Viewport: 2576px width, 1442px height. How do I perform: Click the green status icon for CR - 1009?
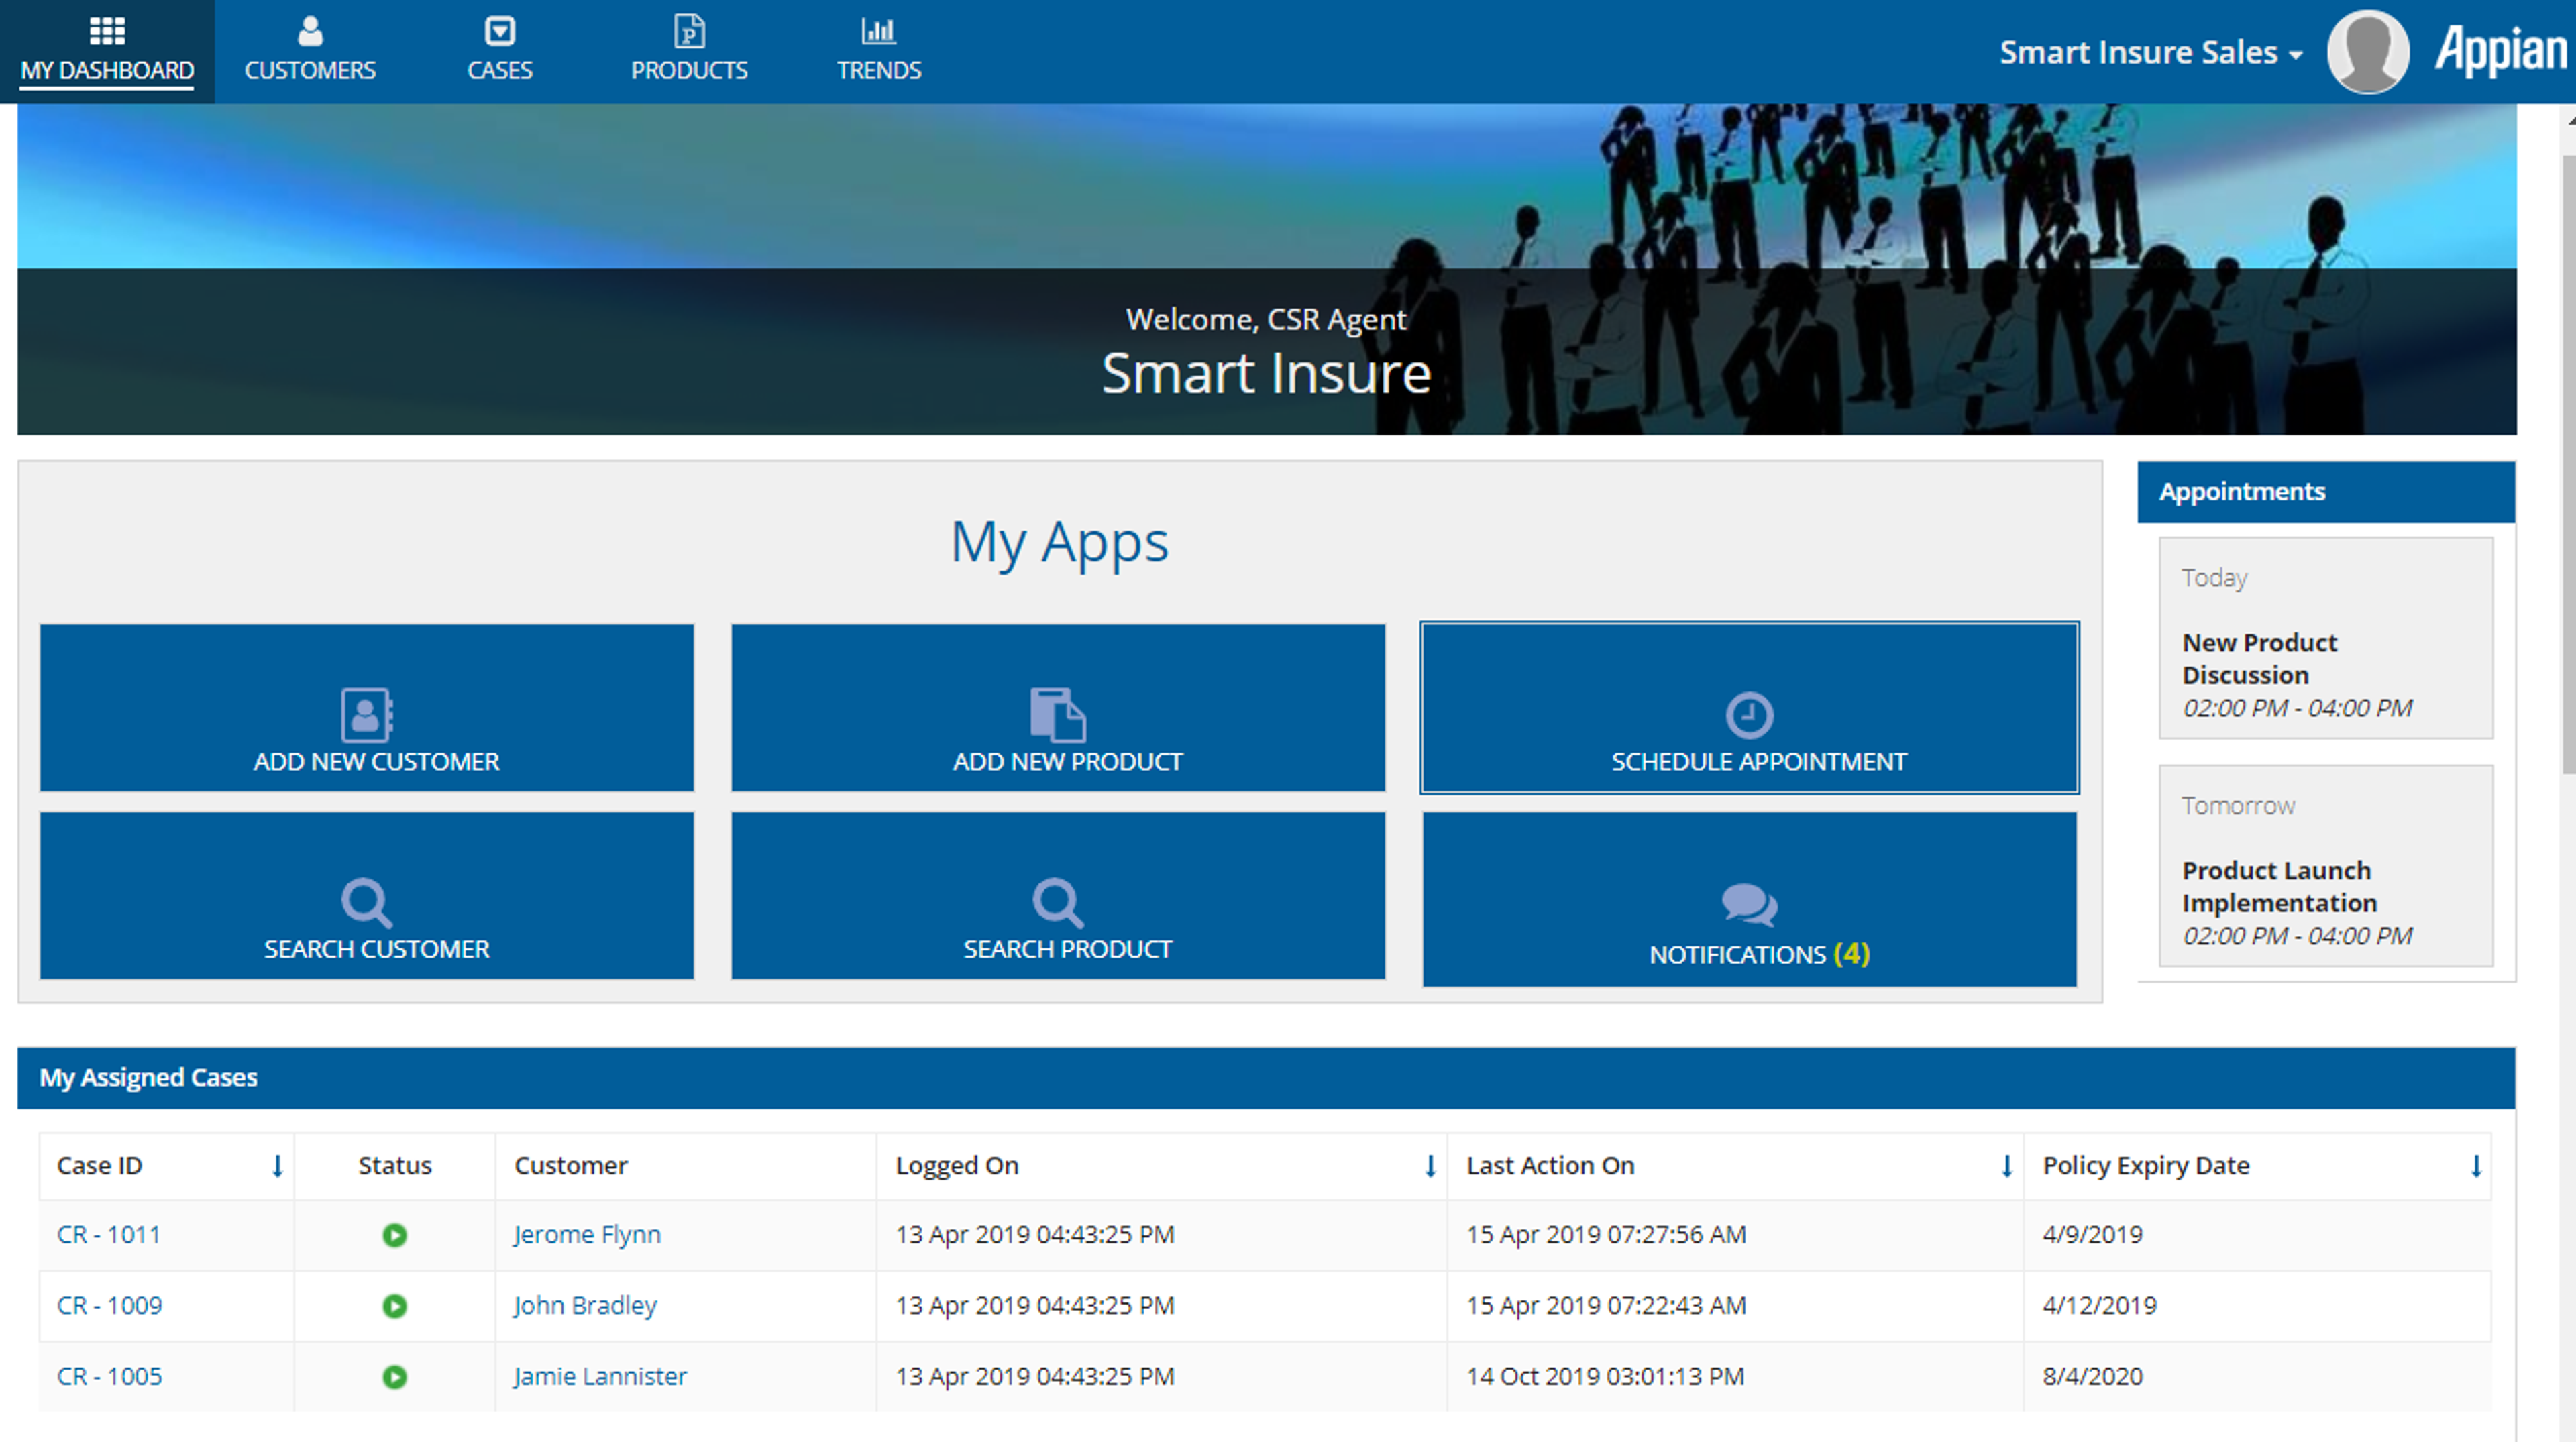395,1306
